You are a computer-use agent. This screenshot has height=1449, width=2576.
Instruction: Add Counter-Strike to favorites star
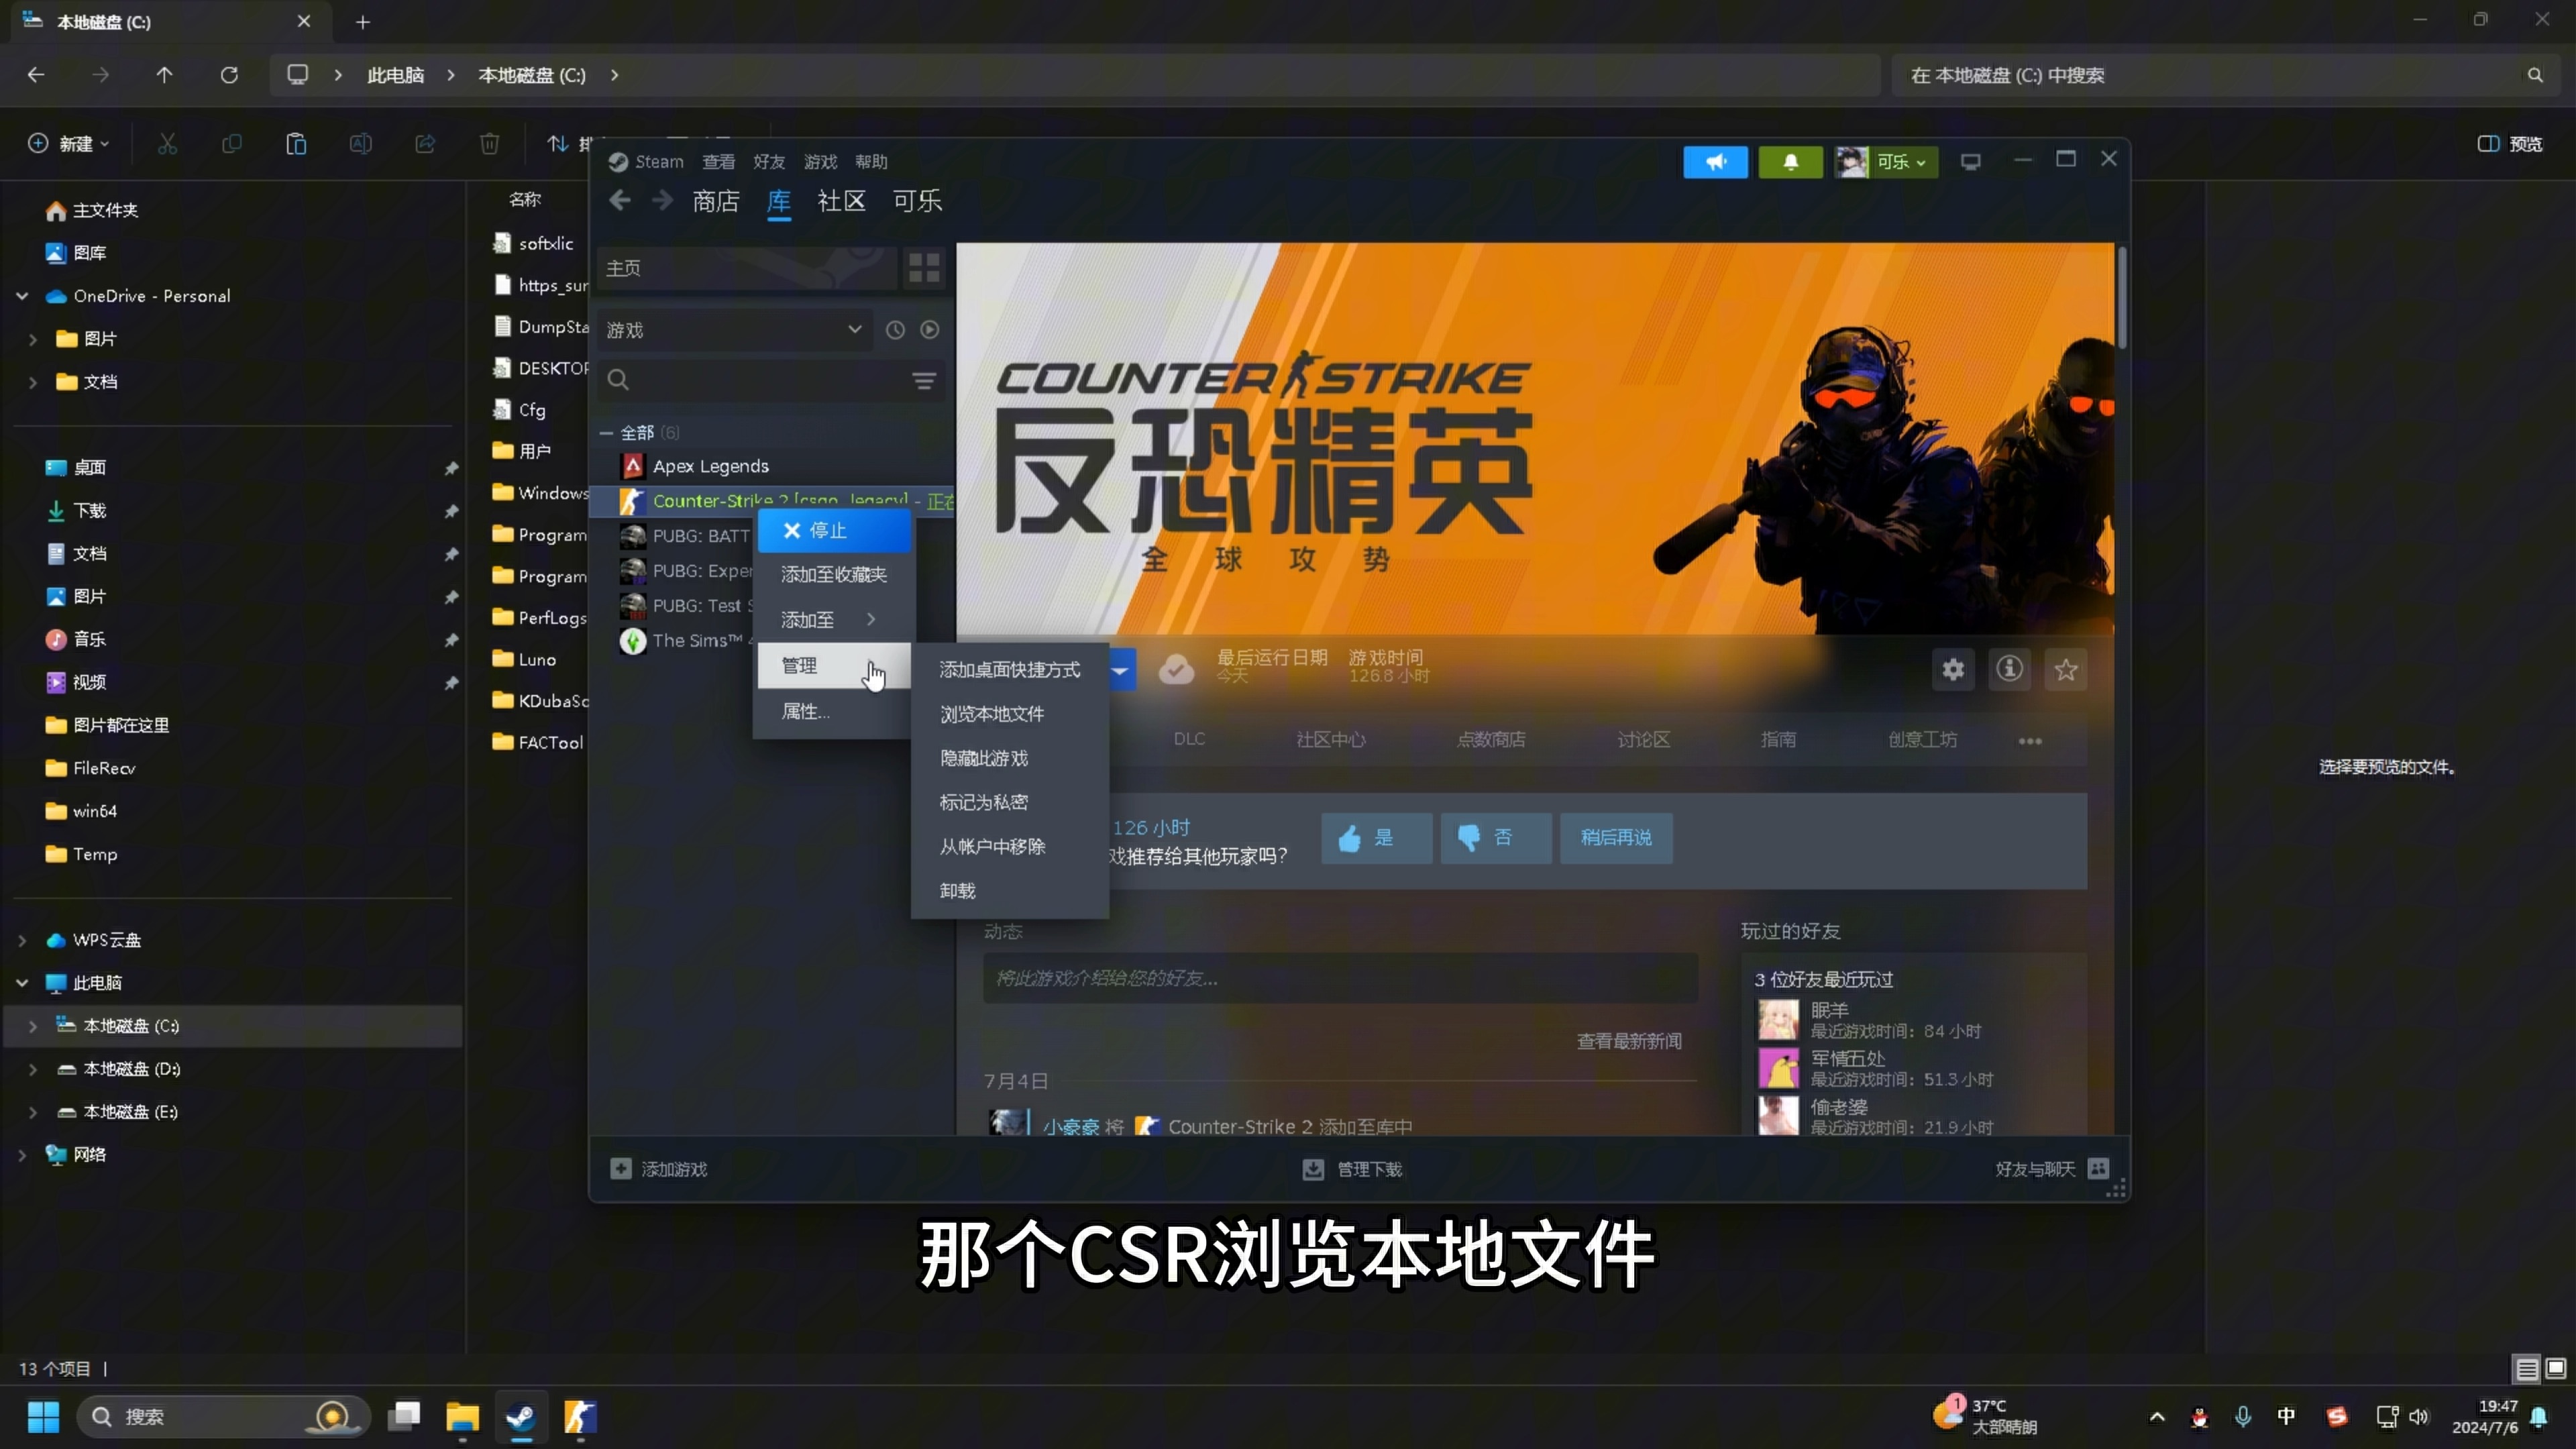2066,669
